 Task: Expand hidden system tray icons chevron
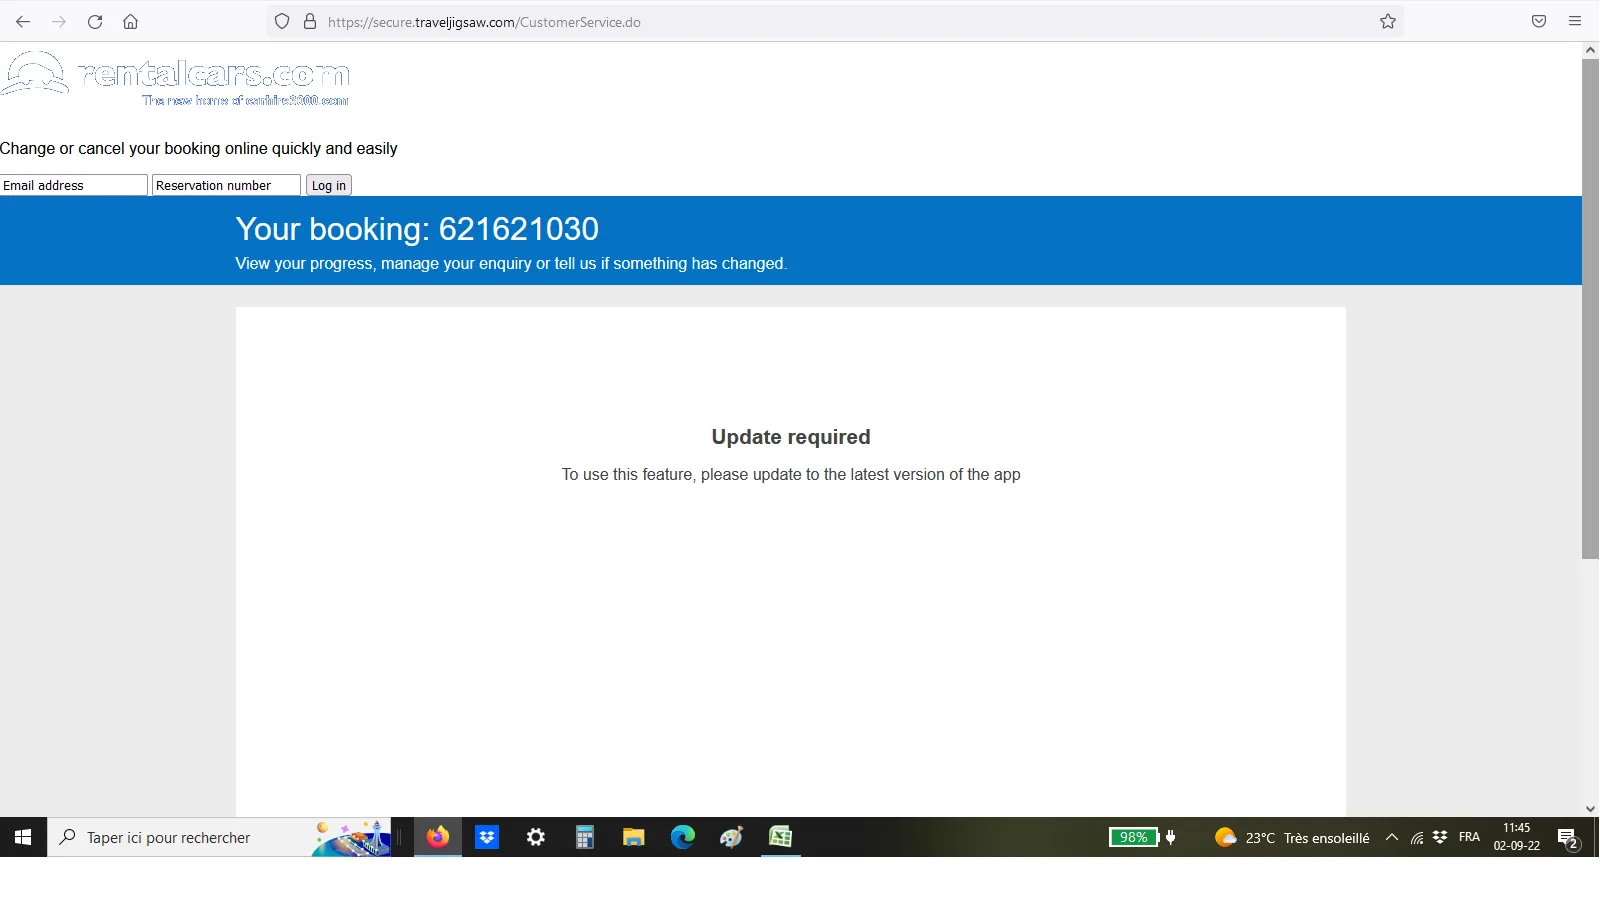(x=1392, y=838)
